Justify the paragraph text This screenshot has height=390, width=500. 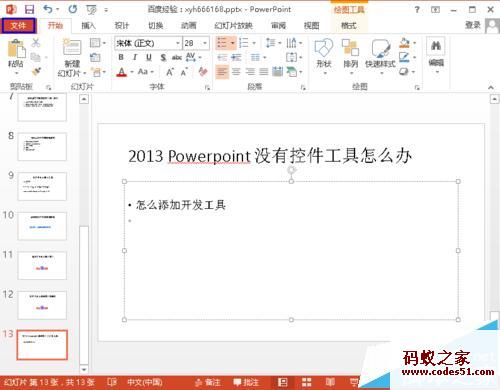pos(263,71)
